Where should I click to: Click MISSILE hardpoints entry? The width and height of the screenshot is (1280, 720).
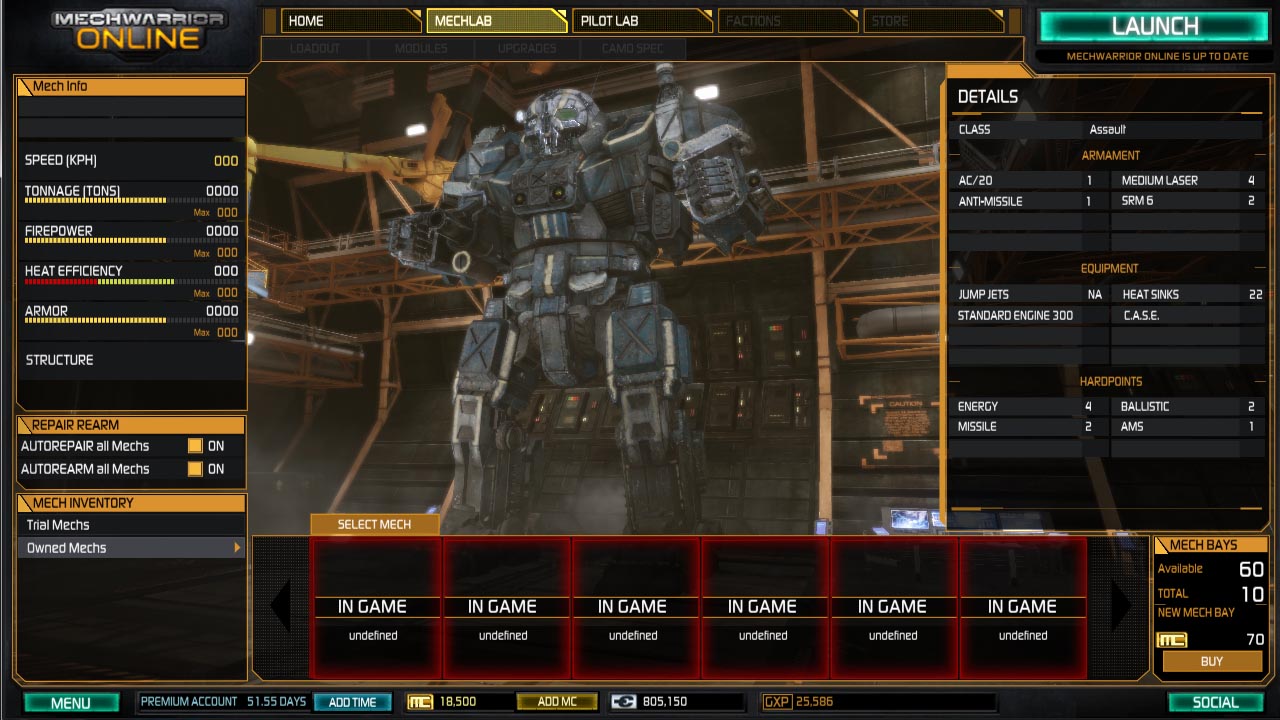click(1028, 427)
